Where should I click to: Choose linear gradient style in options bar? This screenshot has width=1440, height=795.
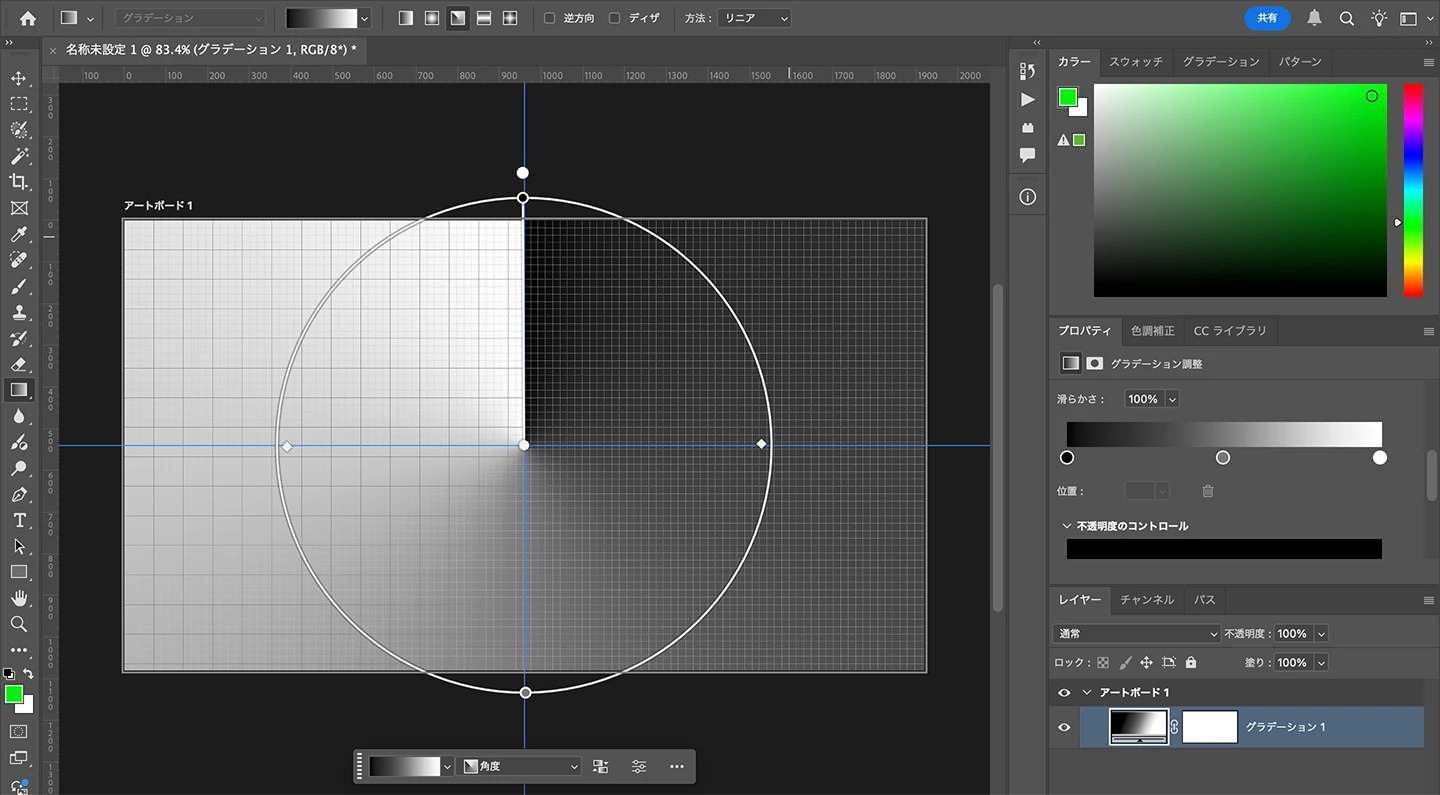[405, 18]
